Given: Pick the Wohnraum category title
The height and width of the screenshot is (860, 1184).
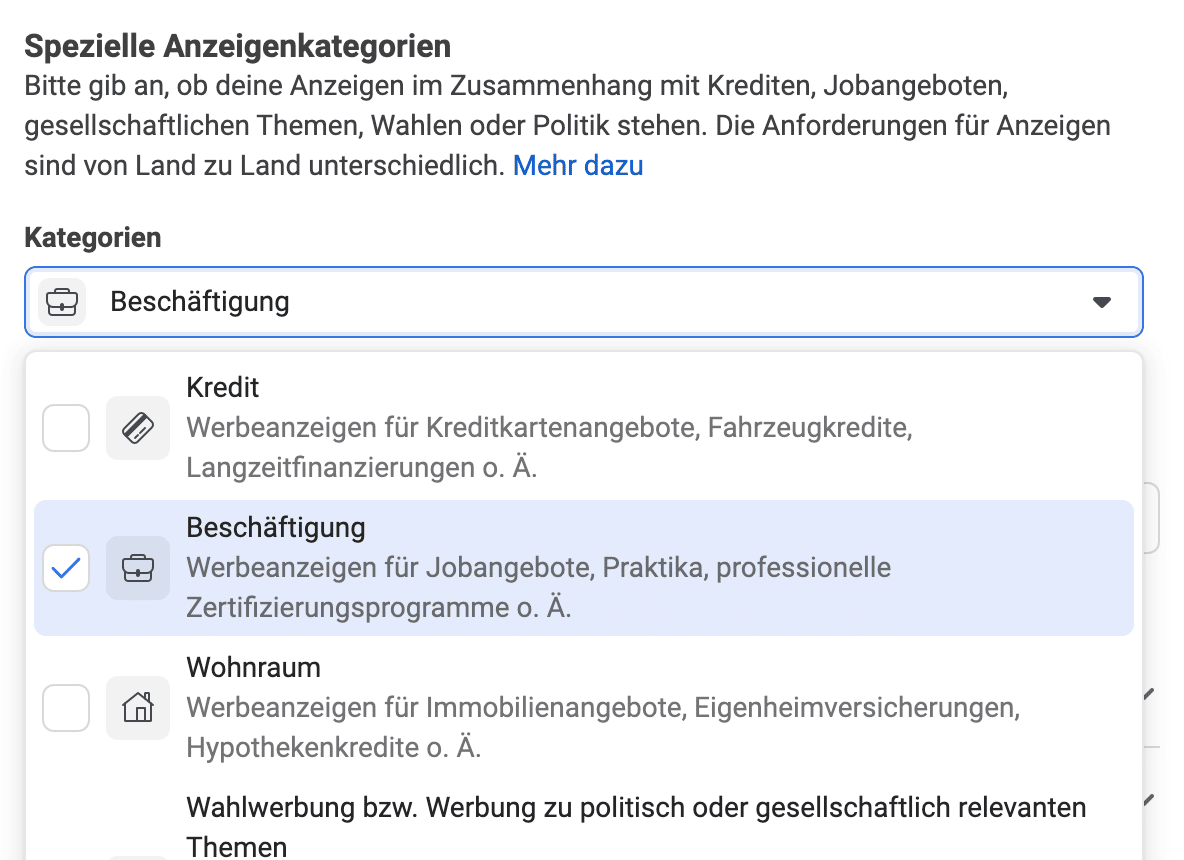Looking at the screenshot, I should coord(253,667).
